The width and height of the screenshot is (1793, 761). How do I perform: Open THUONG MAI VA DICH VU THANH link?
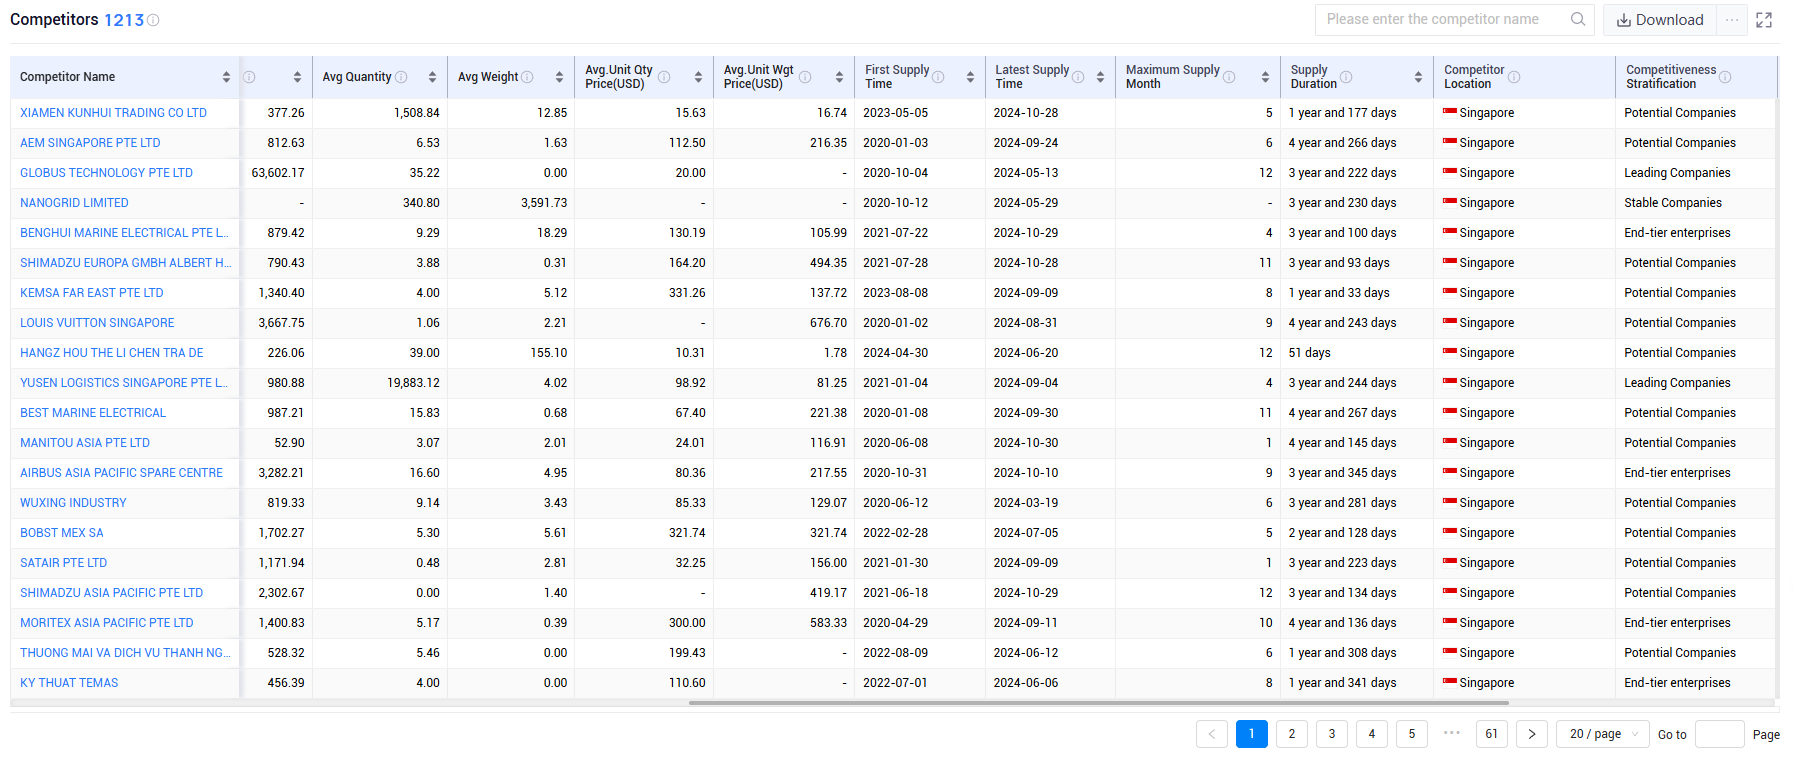[125, 653]
